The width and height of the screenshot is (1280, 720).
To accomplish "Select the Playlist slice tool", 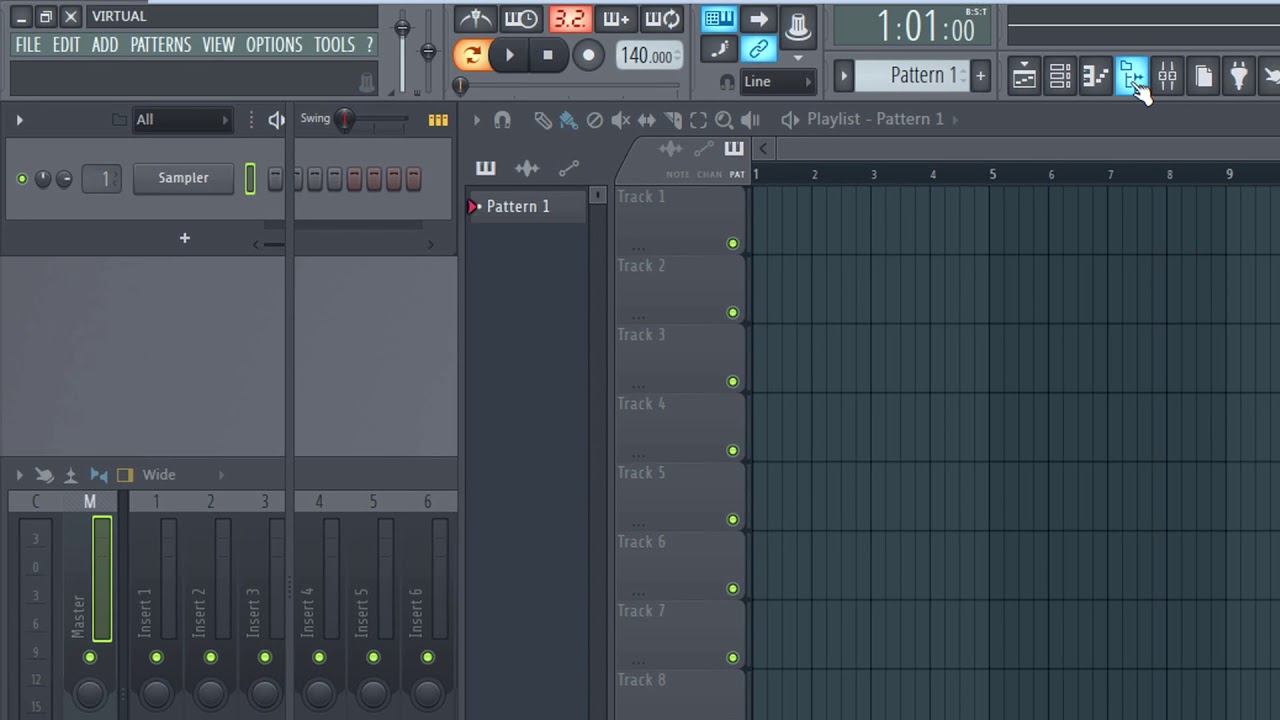I will point(672,120).
